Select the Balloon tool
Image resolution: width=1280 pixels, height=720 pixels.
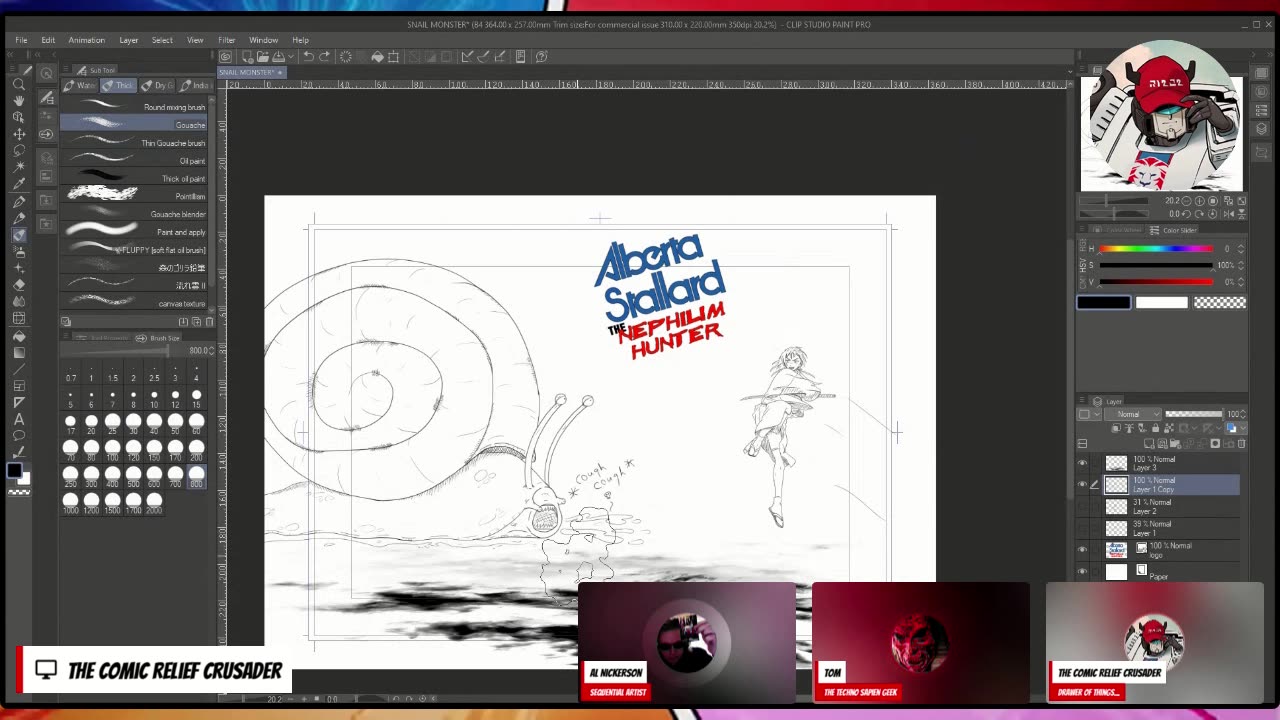(19, 436)
